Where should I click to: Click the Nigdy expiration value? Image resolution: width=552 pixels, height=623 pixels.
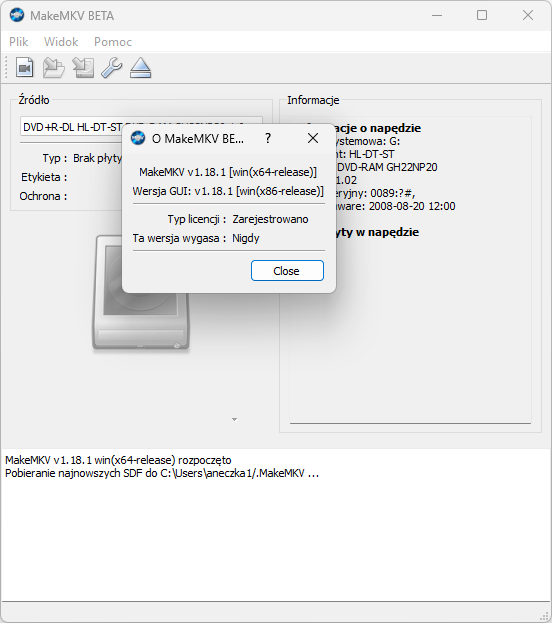pos(246,238)
